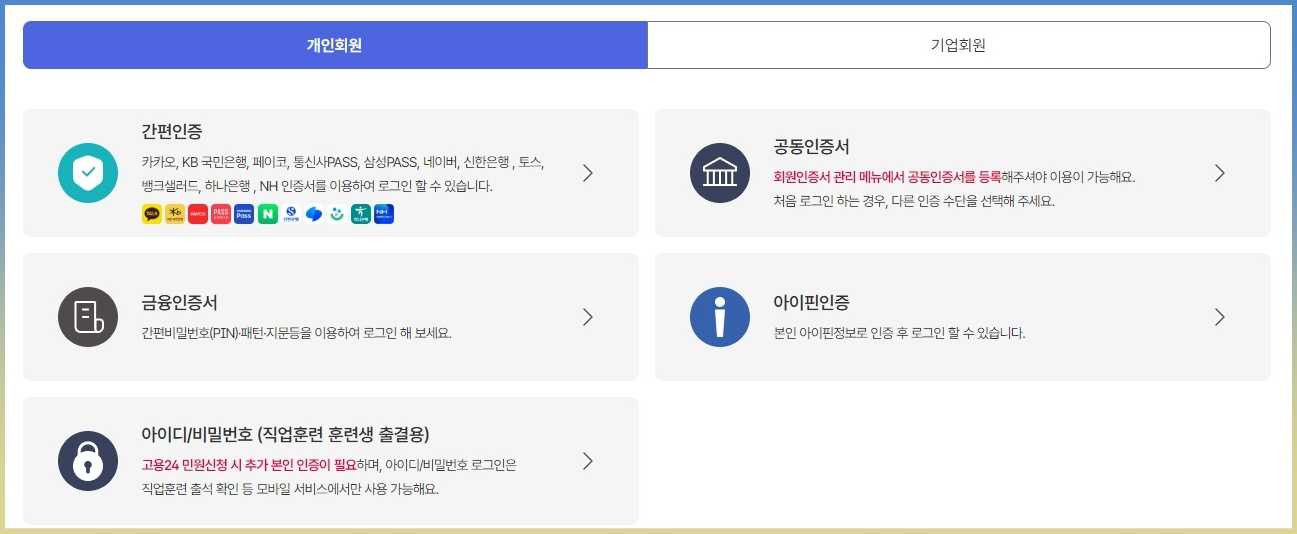
Task: Click the blue Toss logo icon
Action: (314, 214)
